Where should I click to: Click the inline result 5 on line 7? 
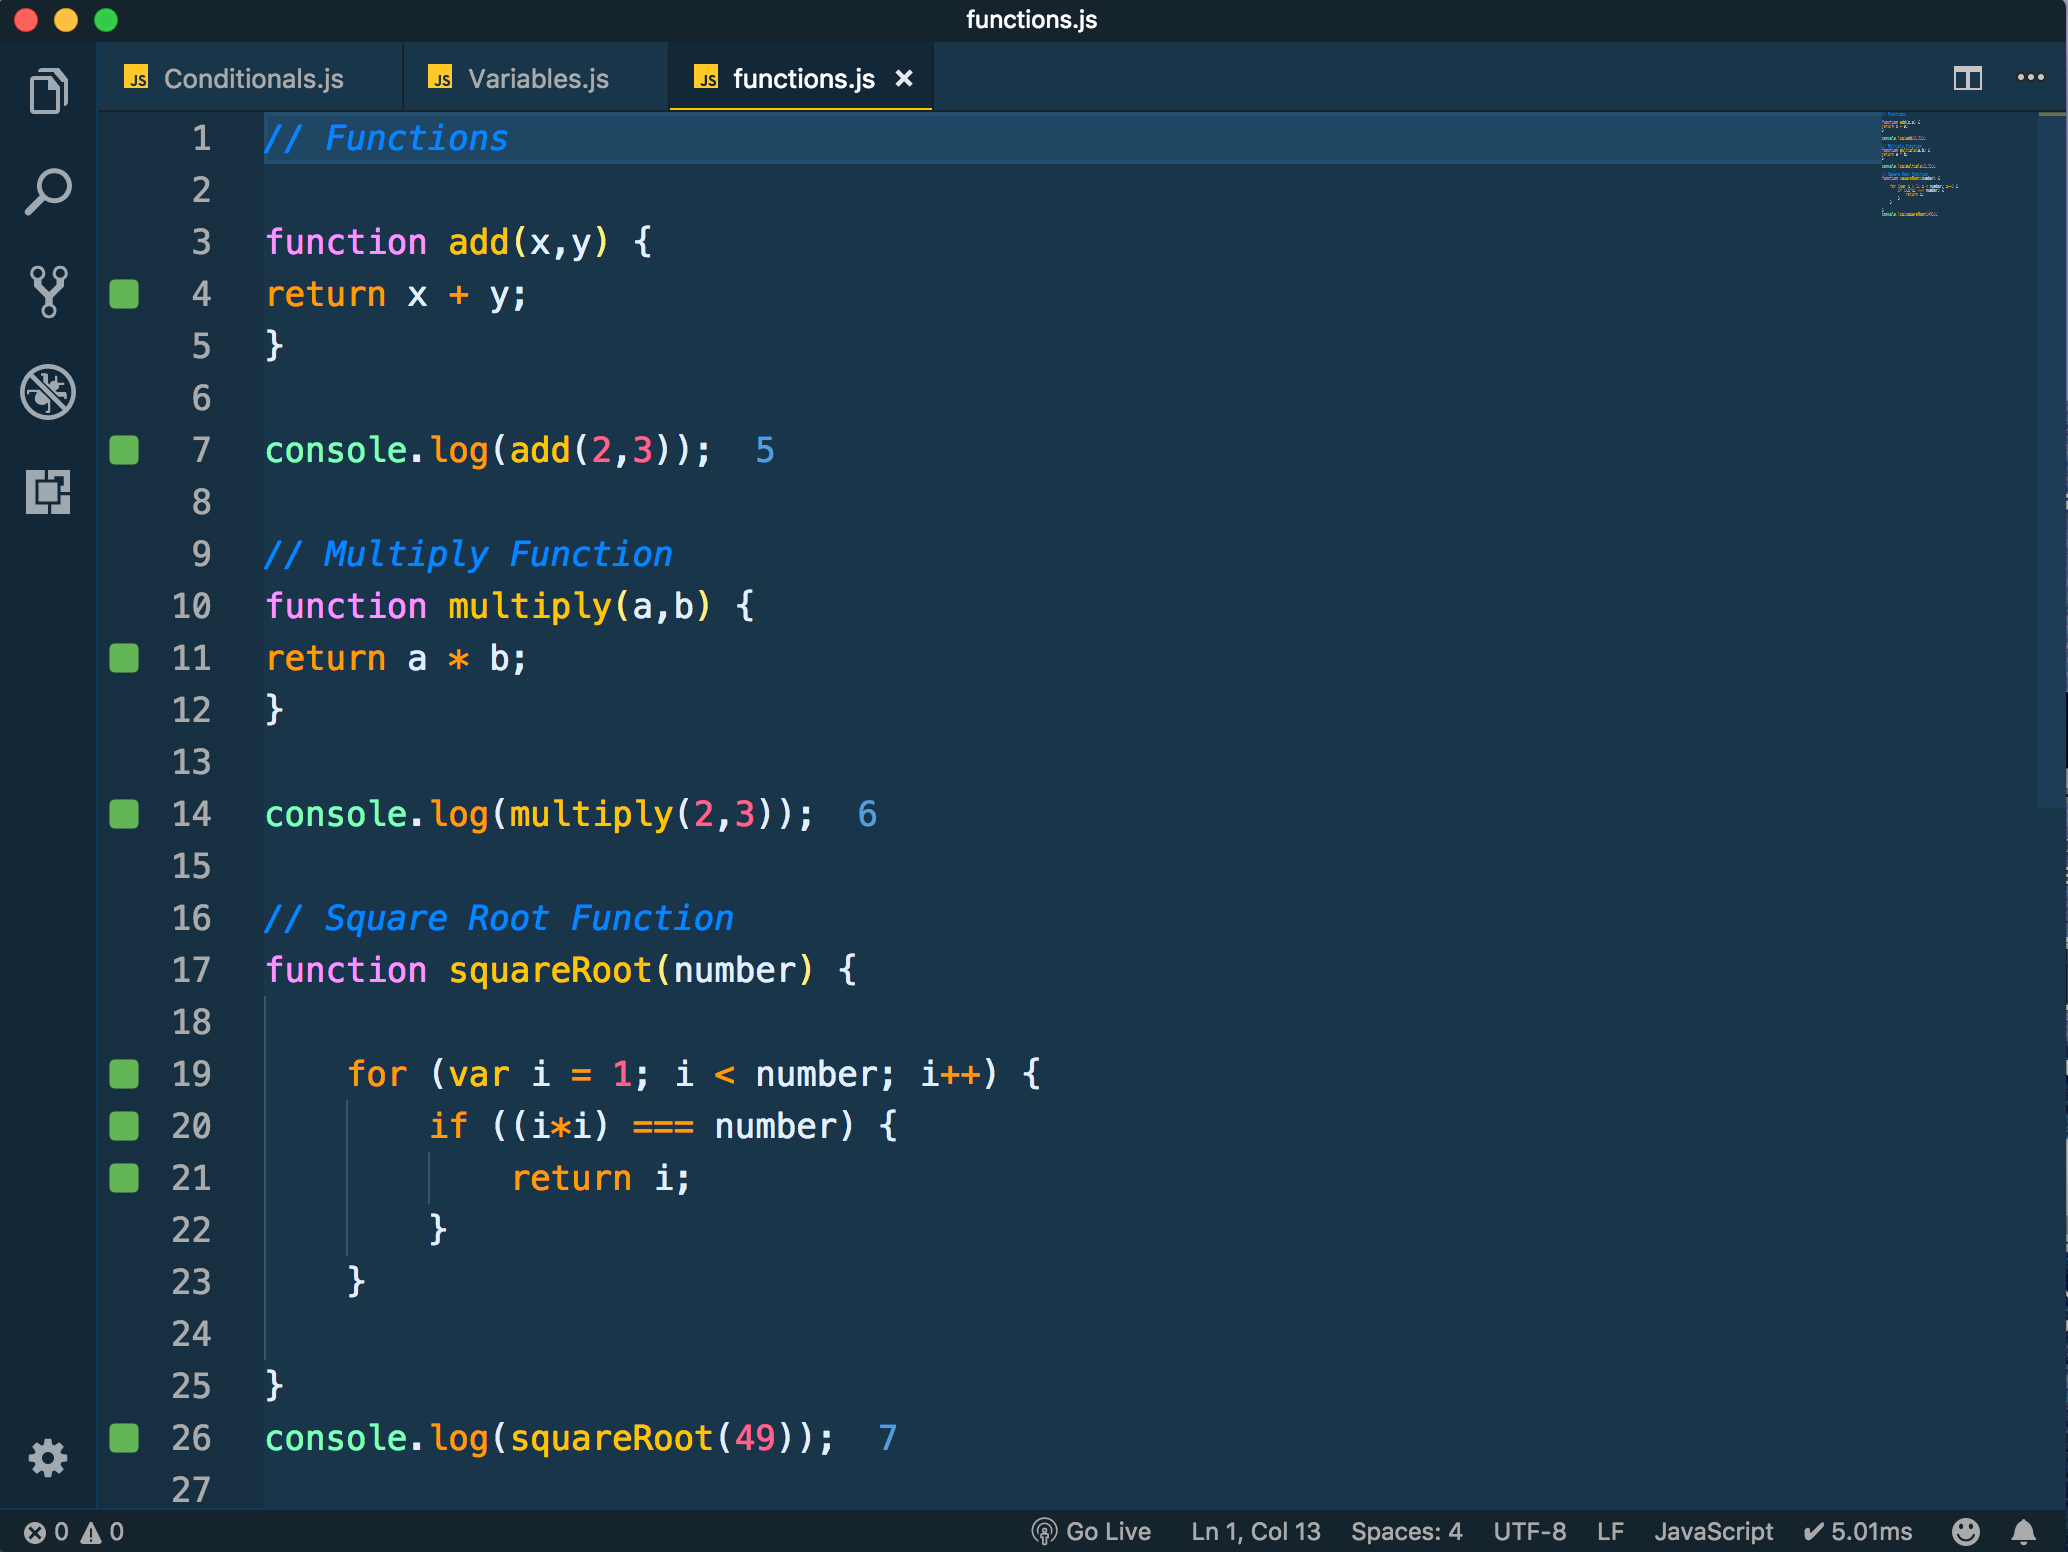click(x=765, y=450)
